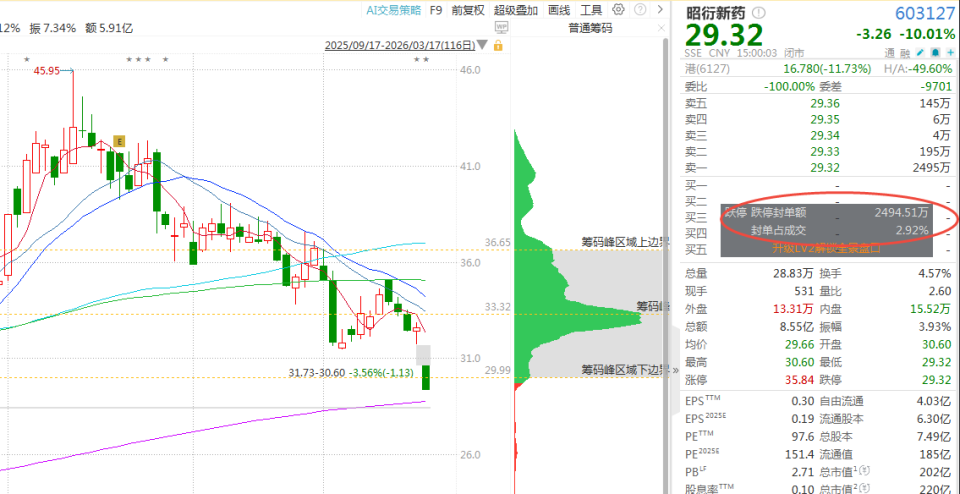
Task: Click the 卖一 volume 2495万
Action: 930,168
